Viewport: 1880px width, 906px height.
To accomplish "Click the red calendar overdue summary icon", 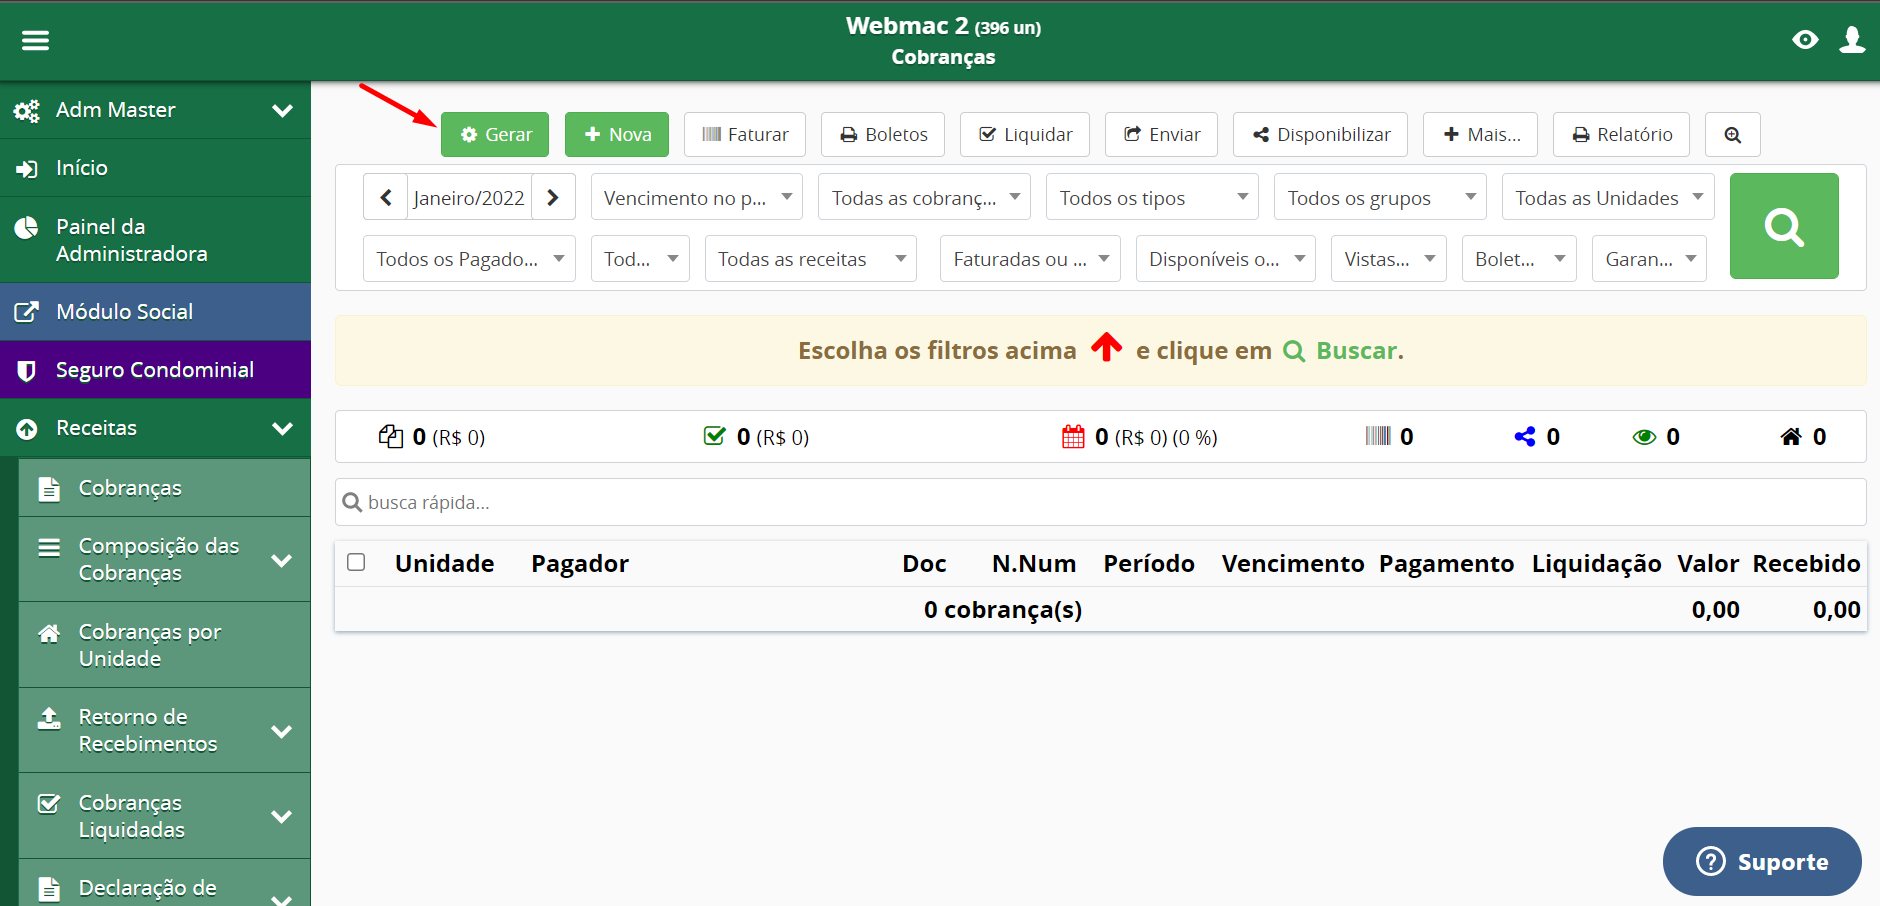I will tap(1073, 436).
